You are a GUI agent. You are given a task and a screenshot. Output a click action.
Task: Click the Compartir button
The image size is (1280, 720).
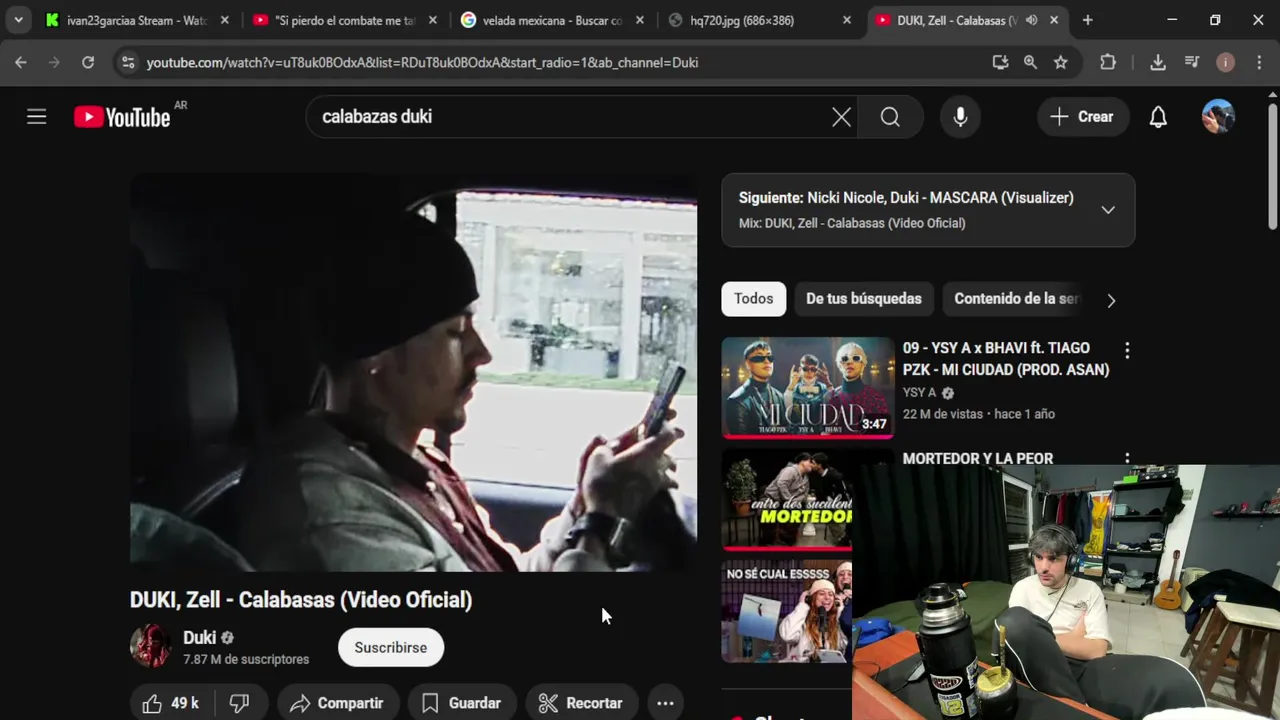click(338, 703)
